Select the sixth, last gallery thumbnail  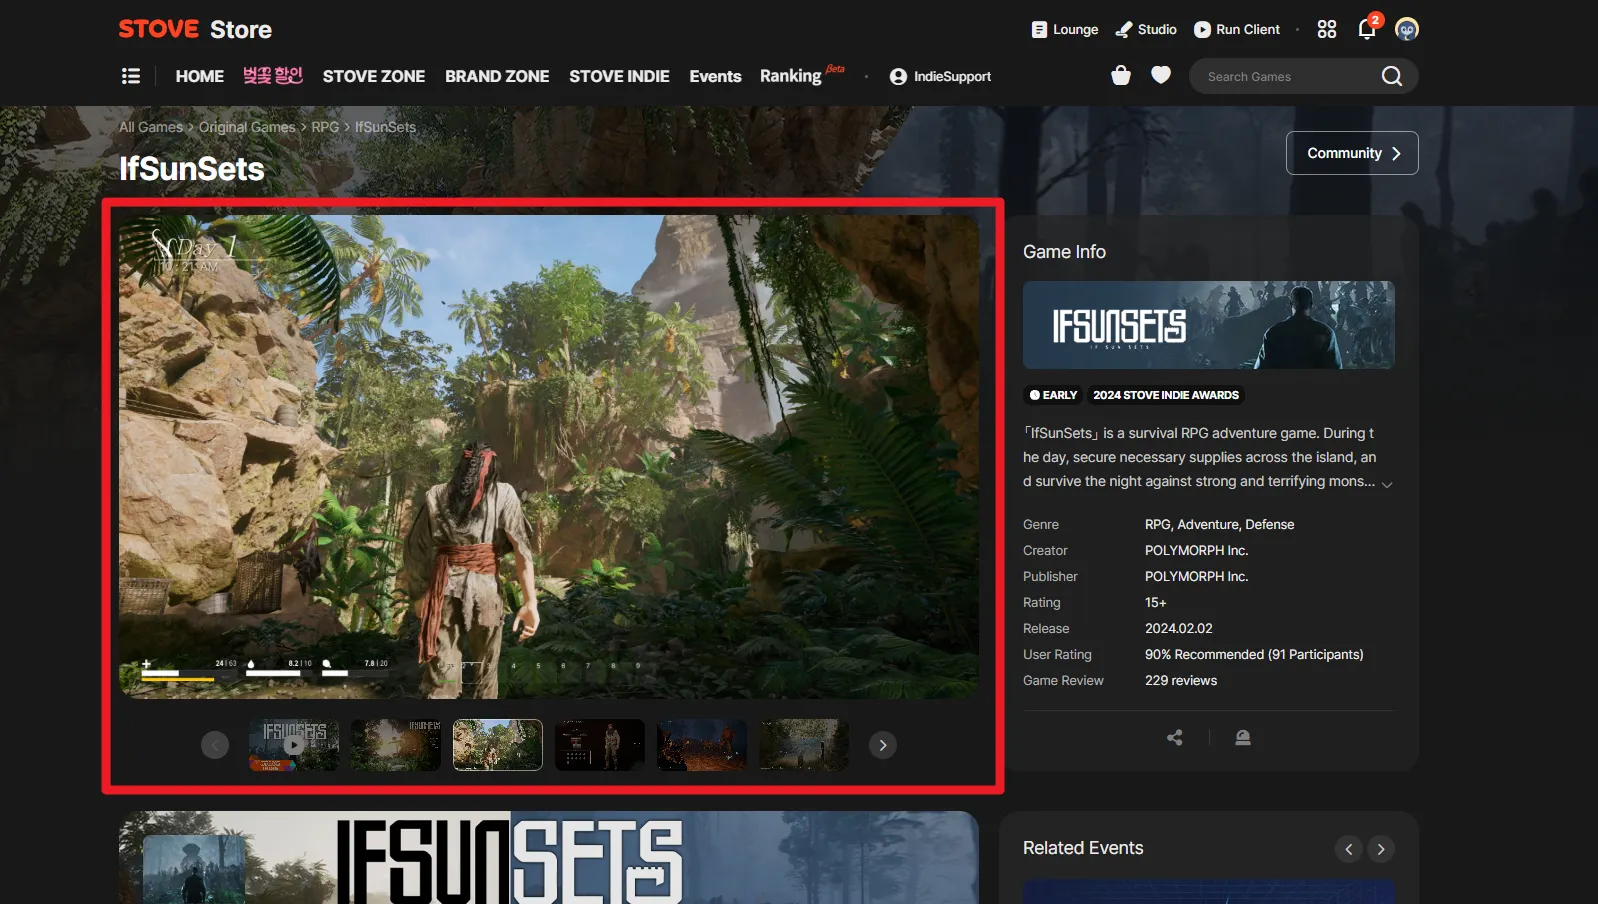click(x=804, y=745)
